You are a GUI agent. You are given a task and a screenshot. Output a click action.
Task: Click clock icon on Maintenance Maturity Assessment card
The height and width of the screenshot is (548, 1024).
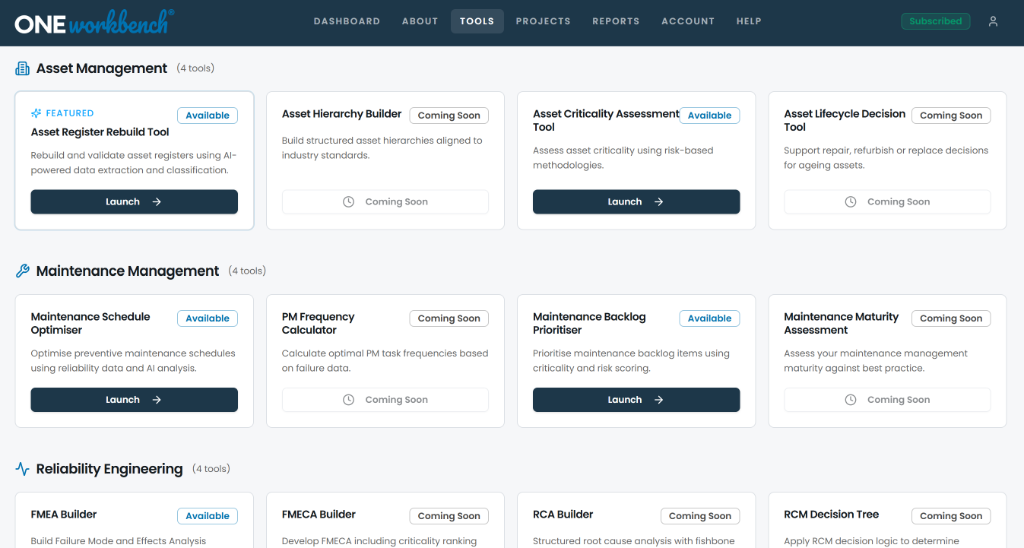[x=850, y=400]
